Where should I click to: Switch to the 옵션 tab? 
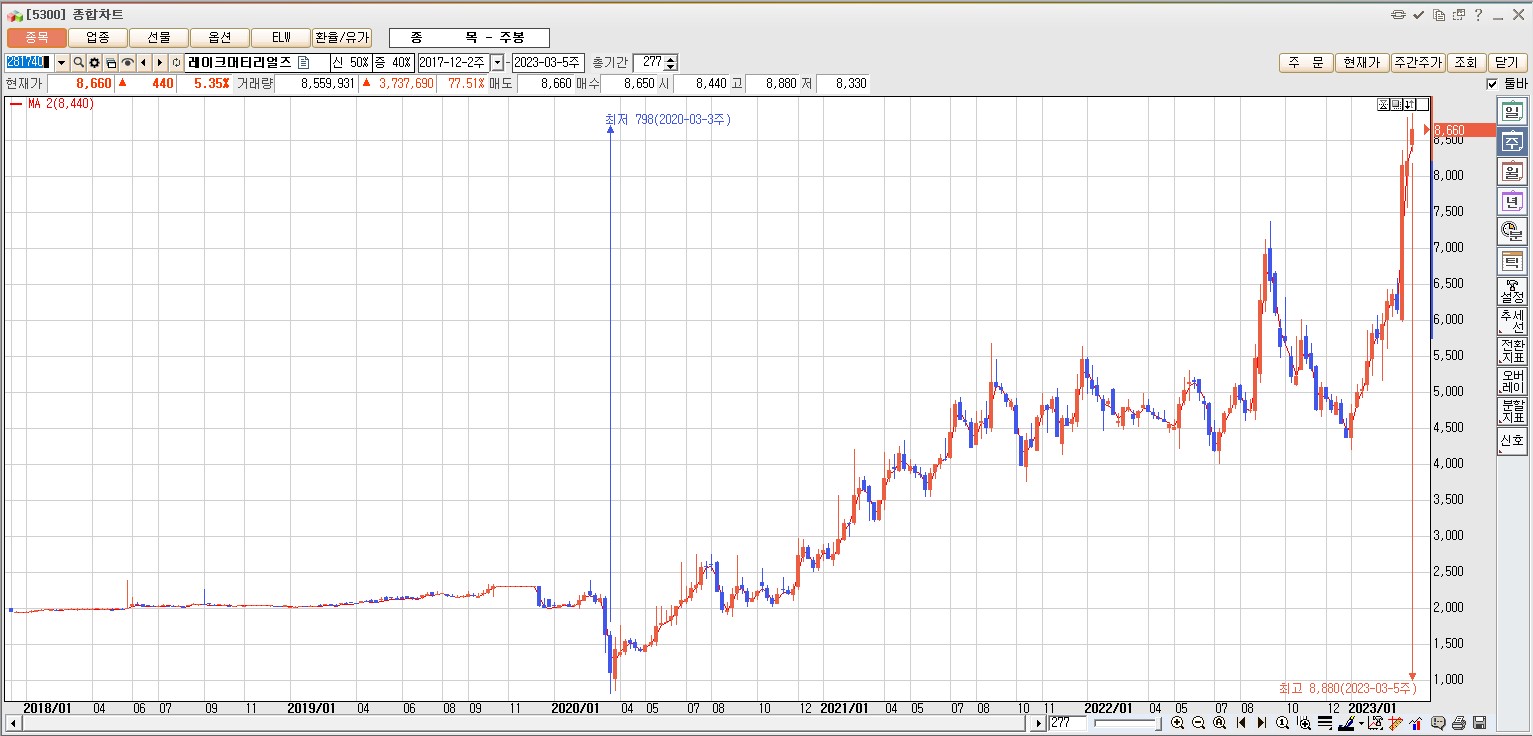coord(220,38)
